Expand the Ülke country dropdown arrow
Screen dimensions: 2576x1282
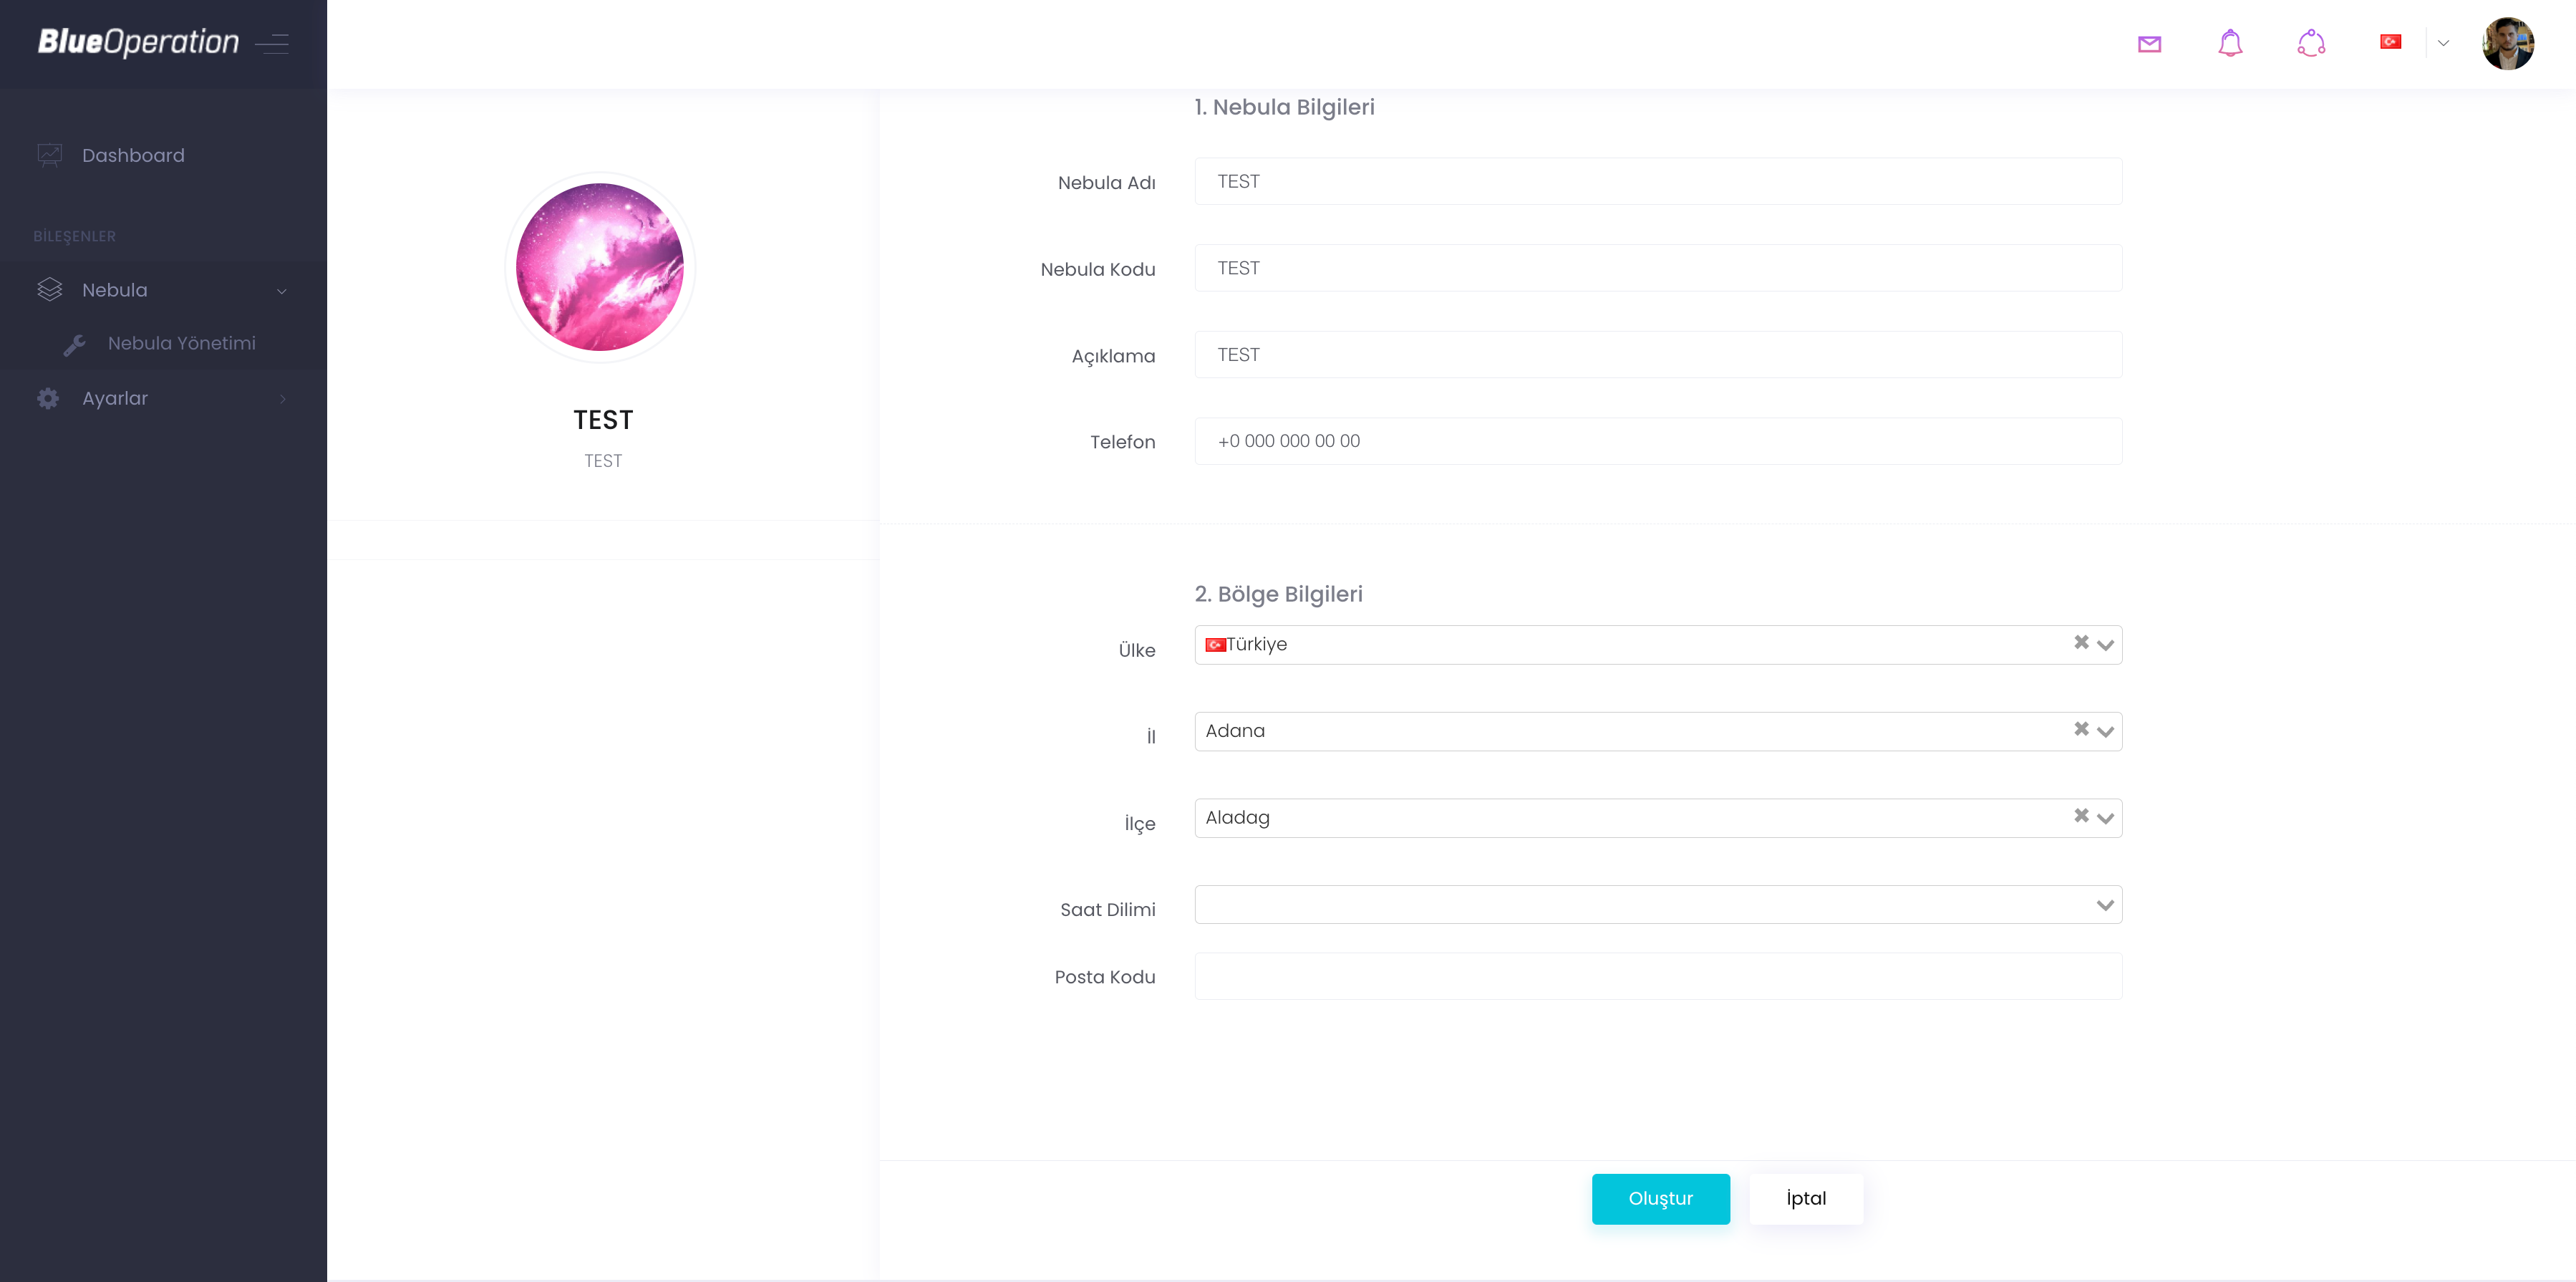(2105, 645)
